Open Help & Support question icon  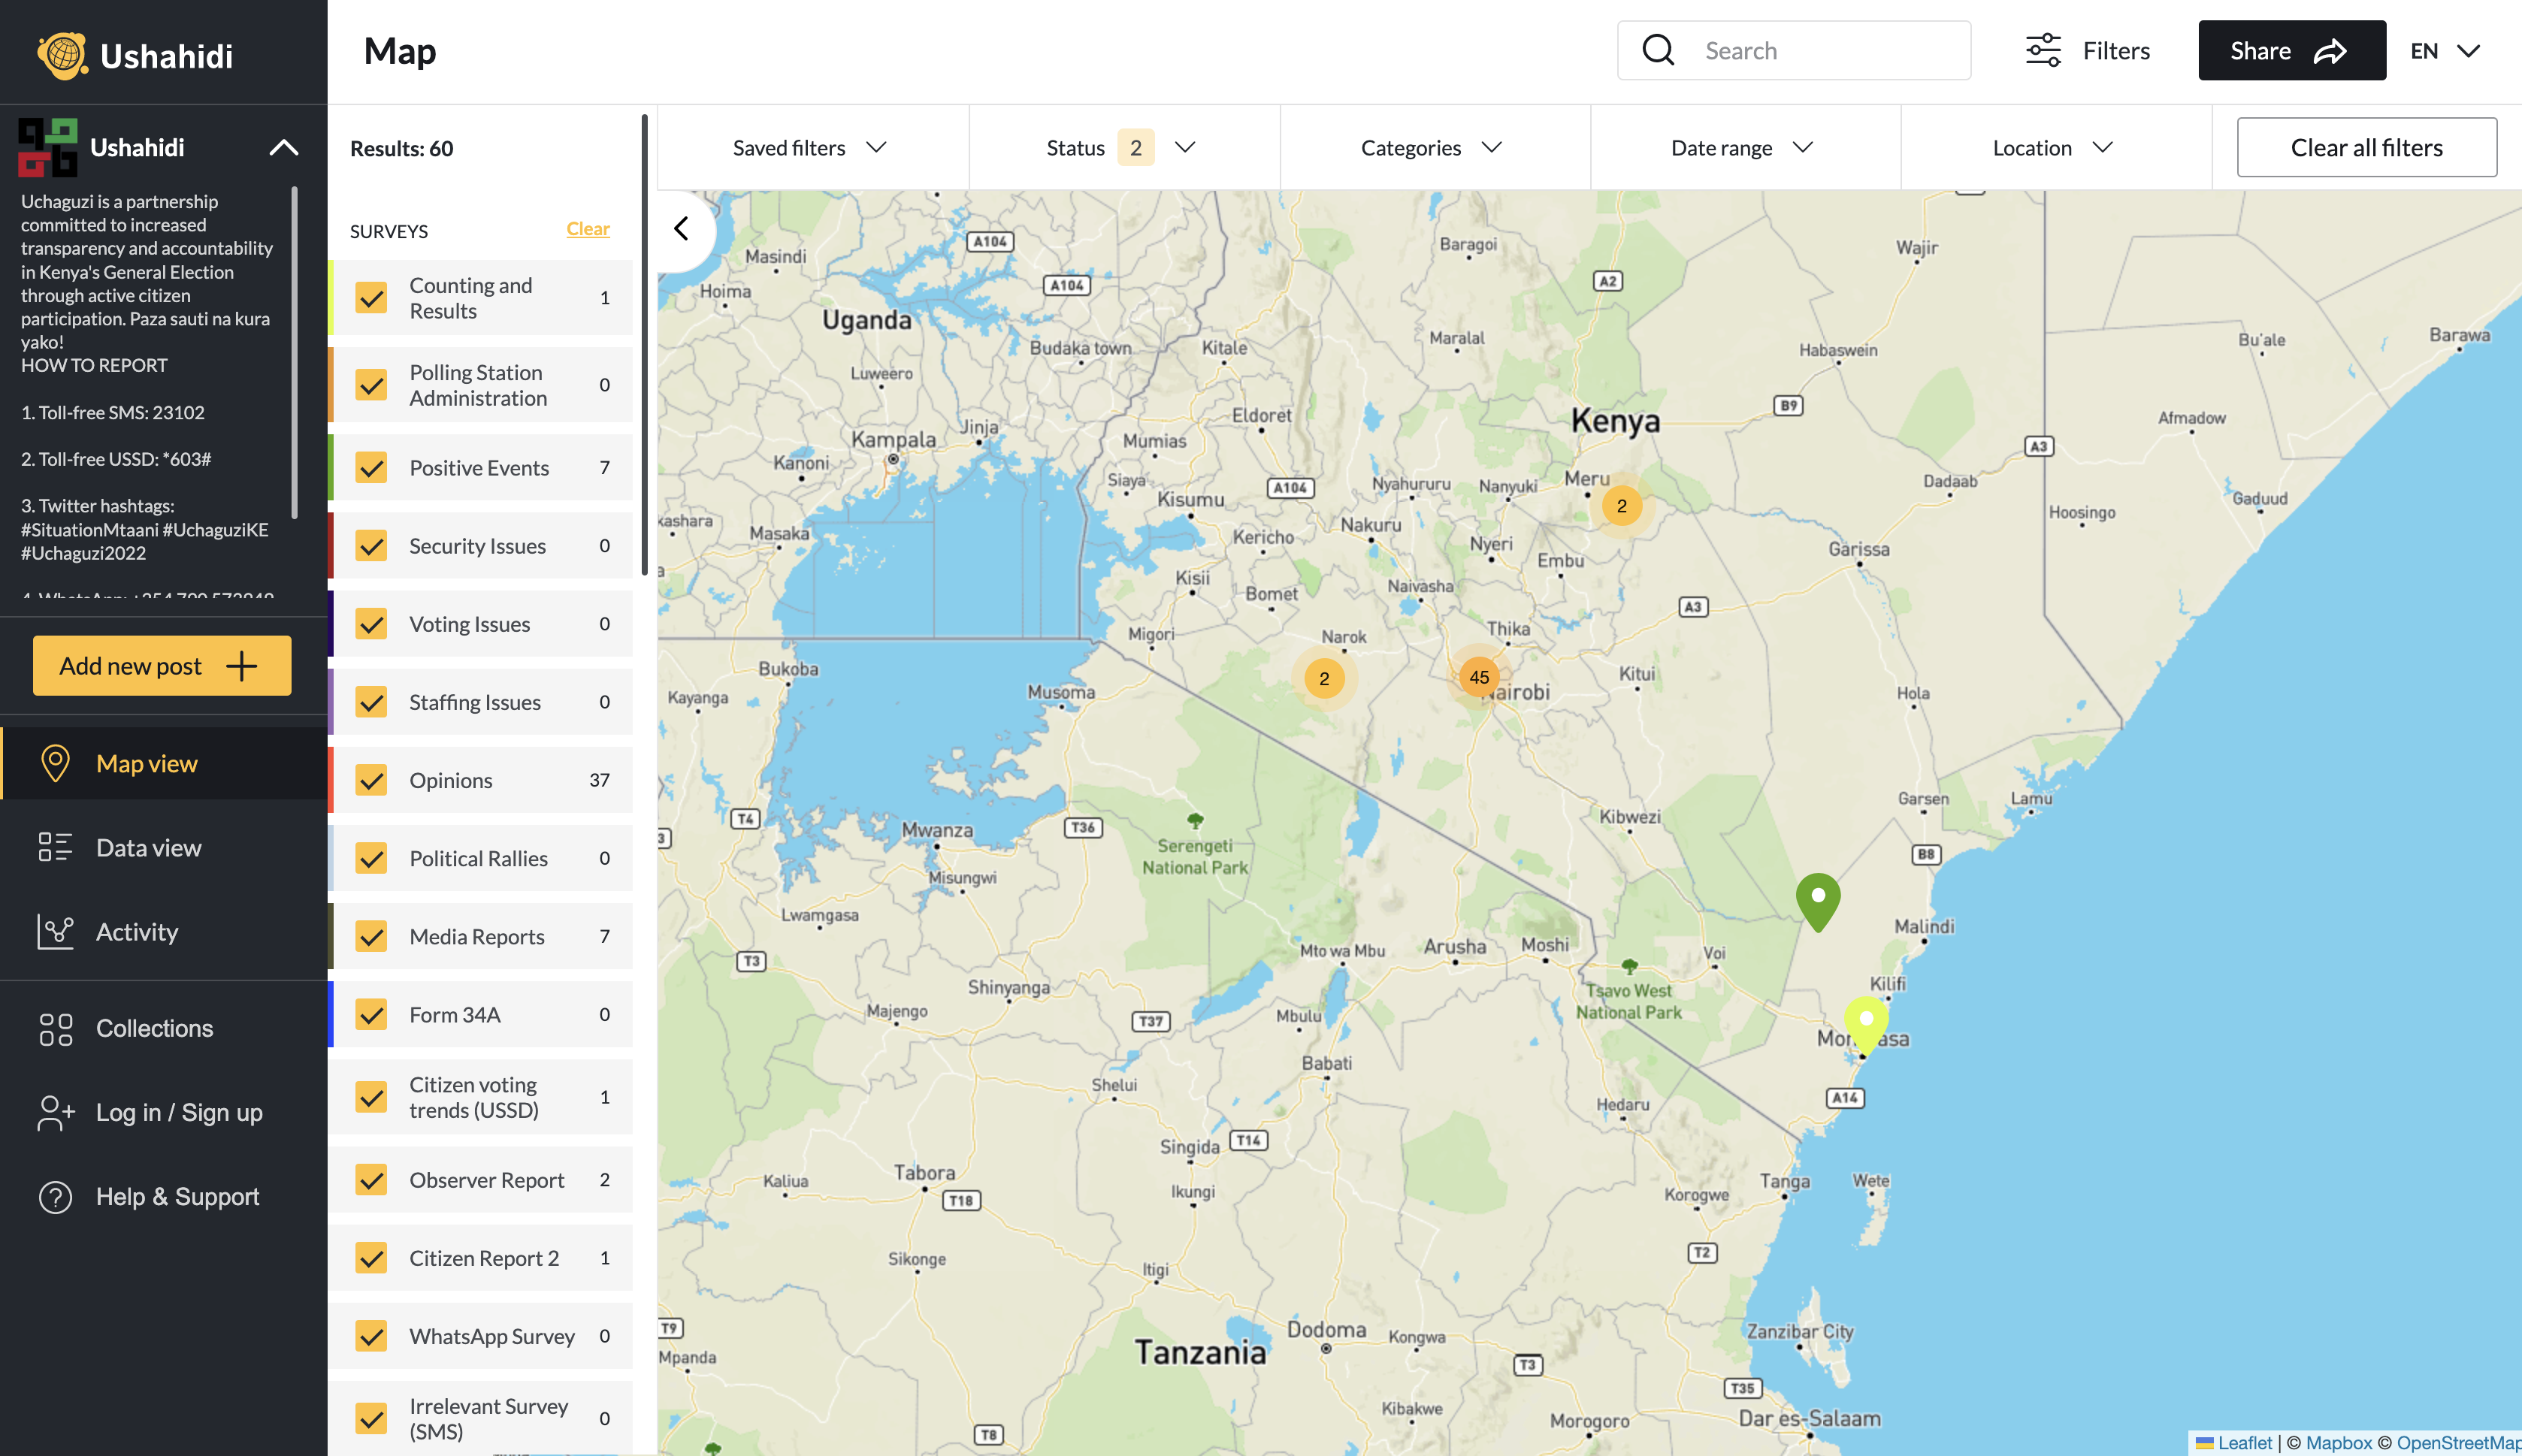tap(56, 1197)
